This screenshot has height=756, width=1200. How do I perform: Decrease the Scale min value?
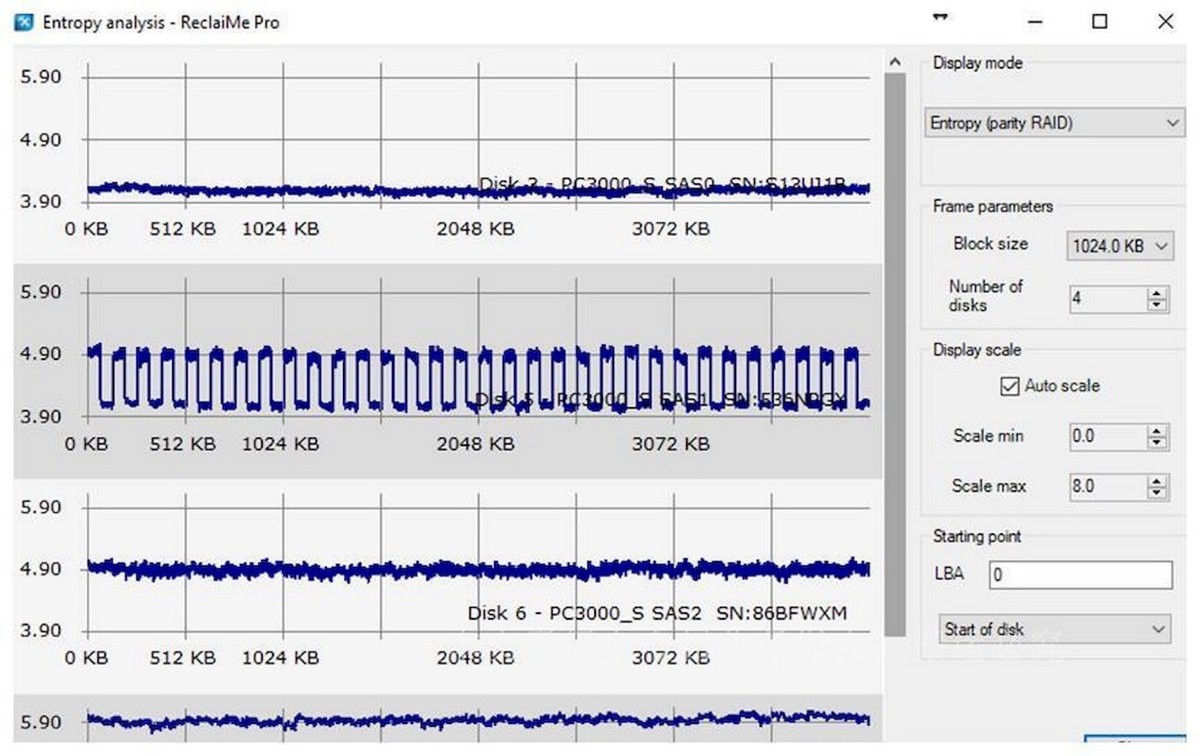coord(1158,442)
